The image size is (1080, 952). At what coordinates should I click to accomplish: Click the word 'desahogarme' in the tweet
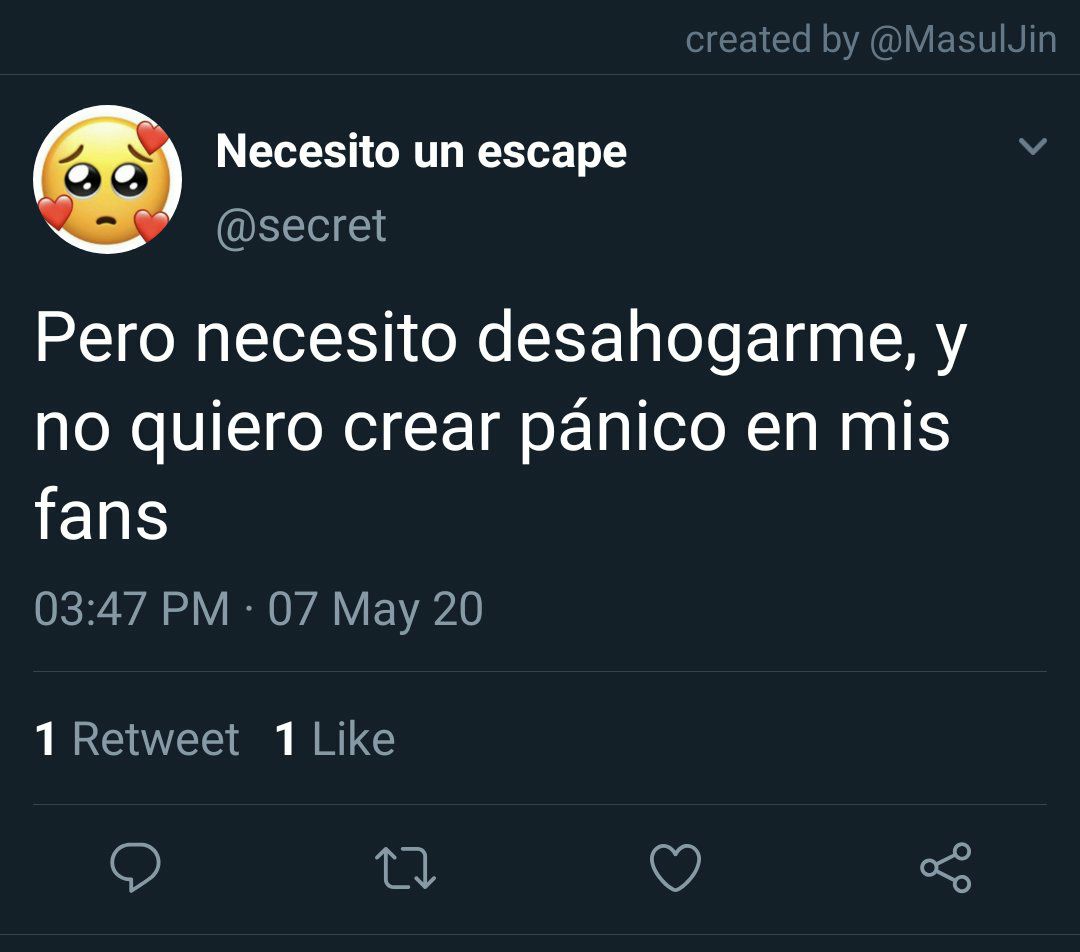coord(696,340)
